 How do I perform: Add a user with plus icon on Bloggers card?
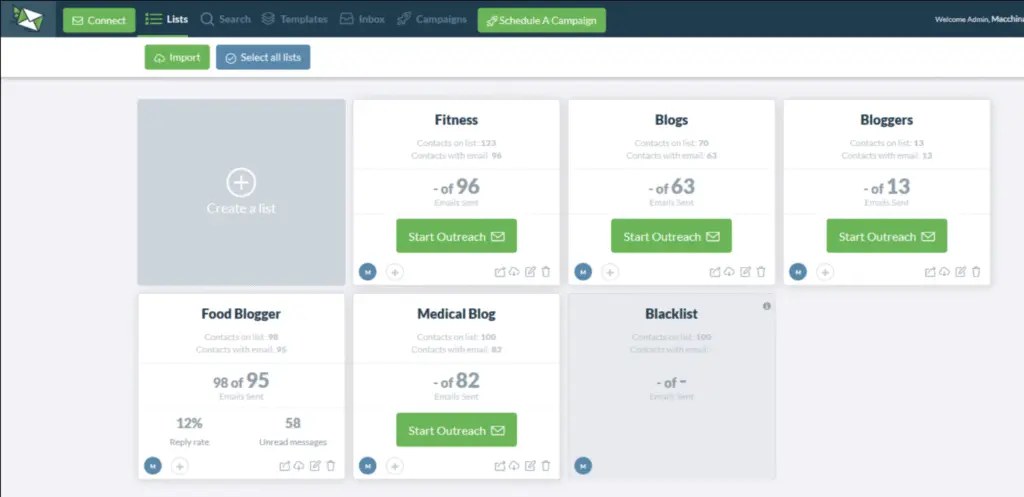click(825, 272)
